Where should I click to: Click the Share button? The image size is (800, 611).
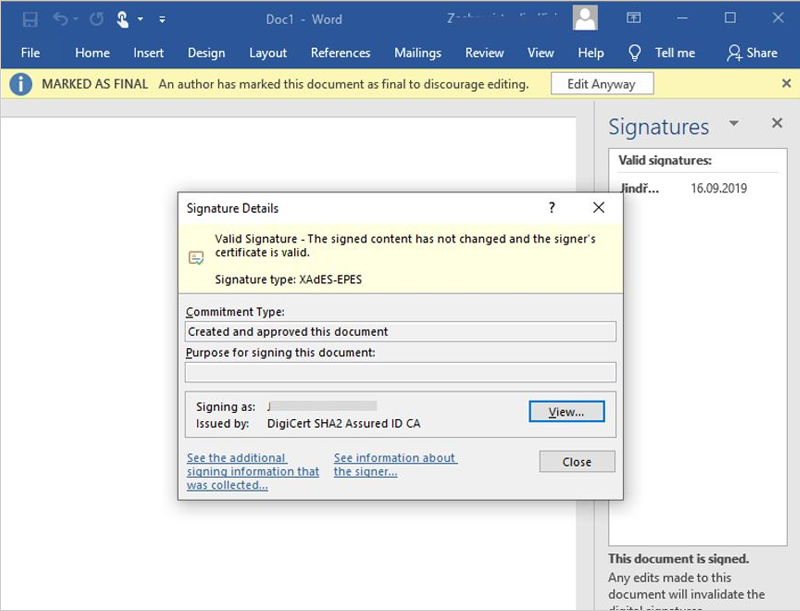[752, 53]
